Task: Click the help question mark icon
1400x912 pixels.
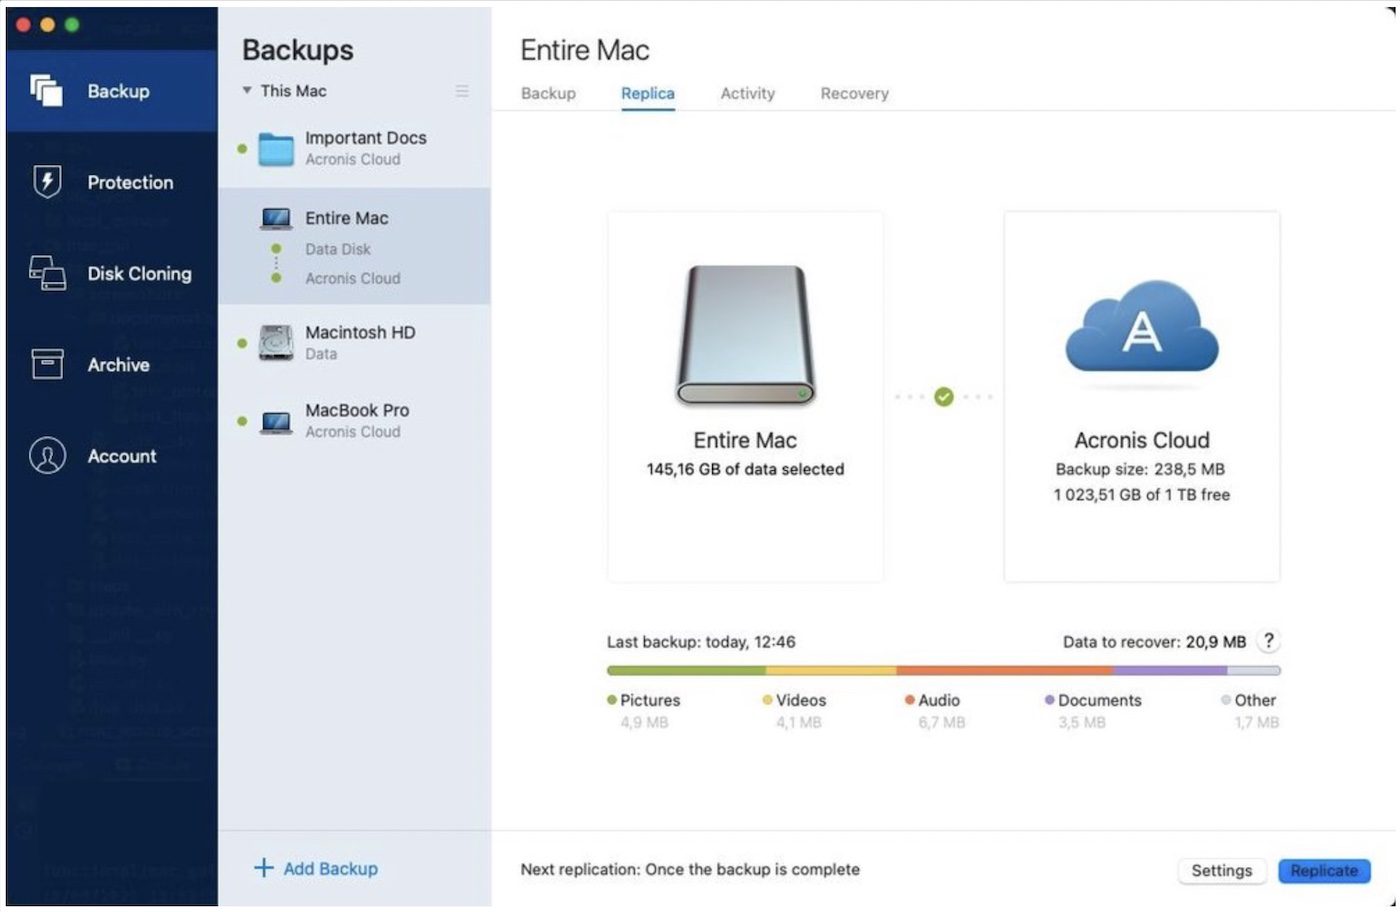Action: (1268, 641)
